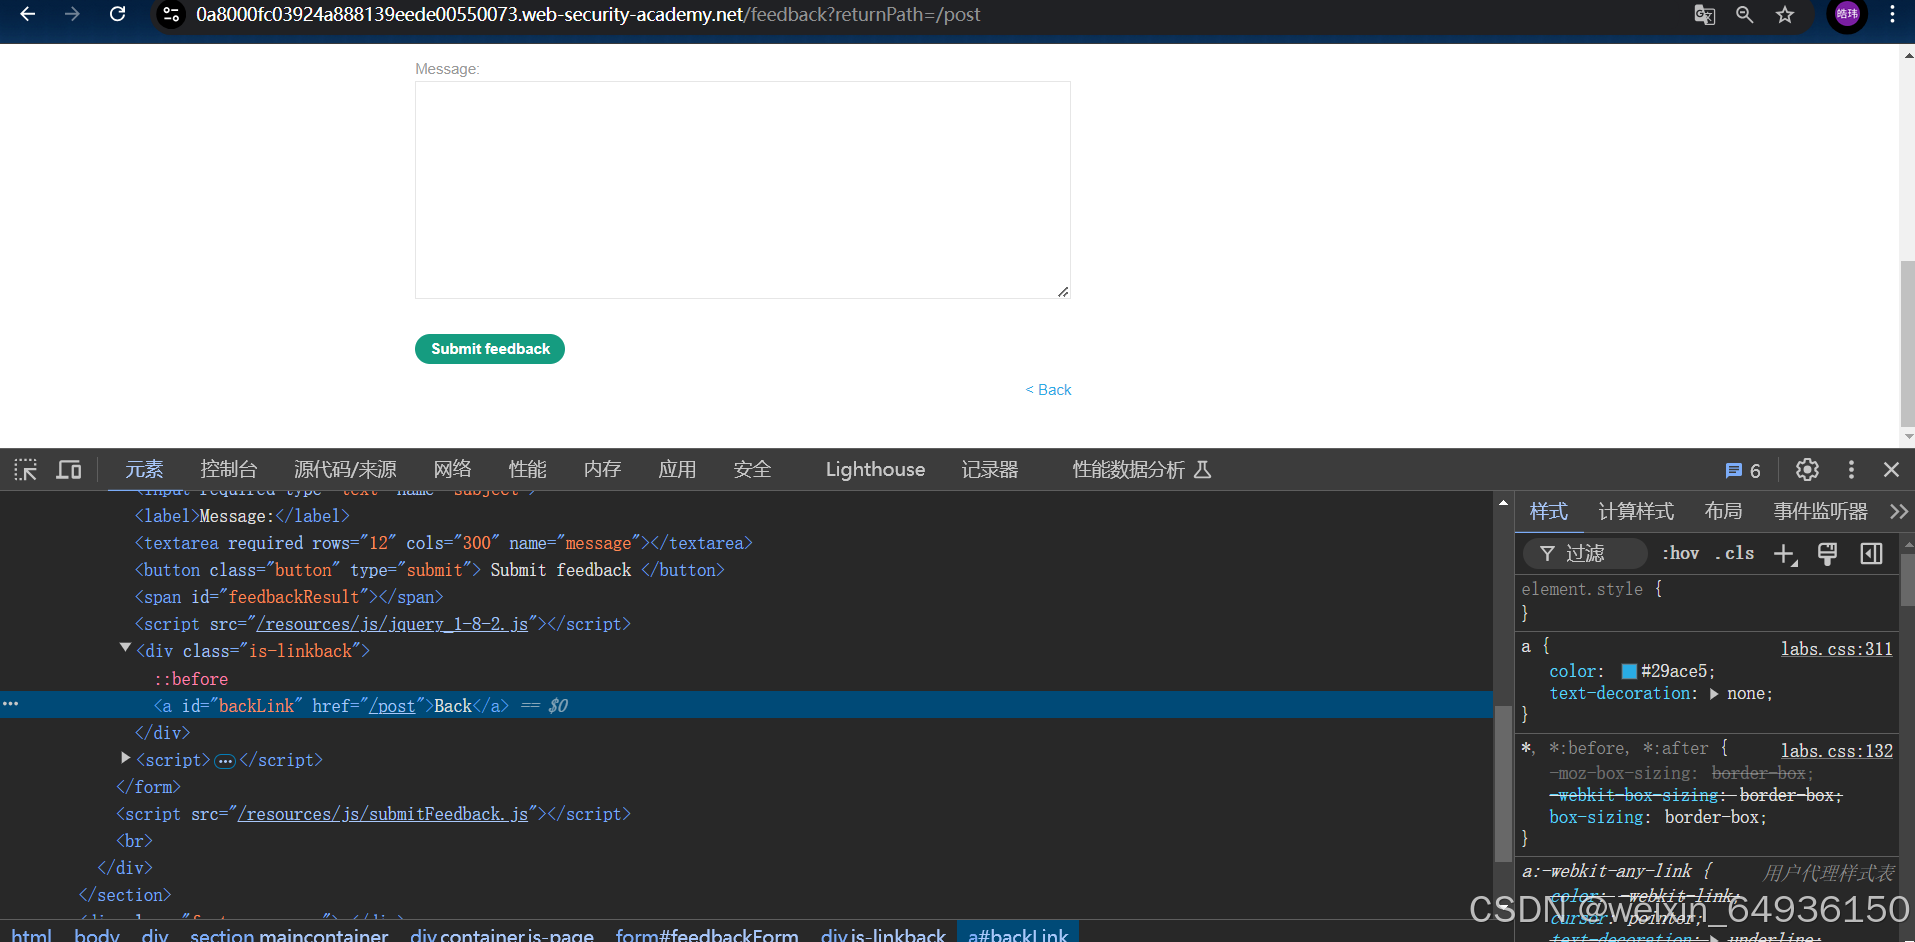1915x942 pixels.
Task: Switch to the 控制台 Console tab
Action: 229,469
